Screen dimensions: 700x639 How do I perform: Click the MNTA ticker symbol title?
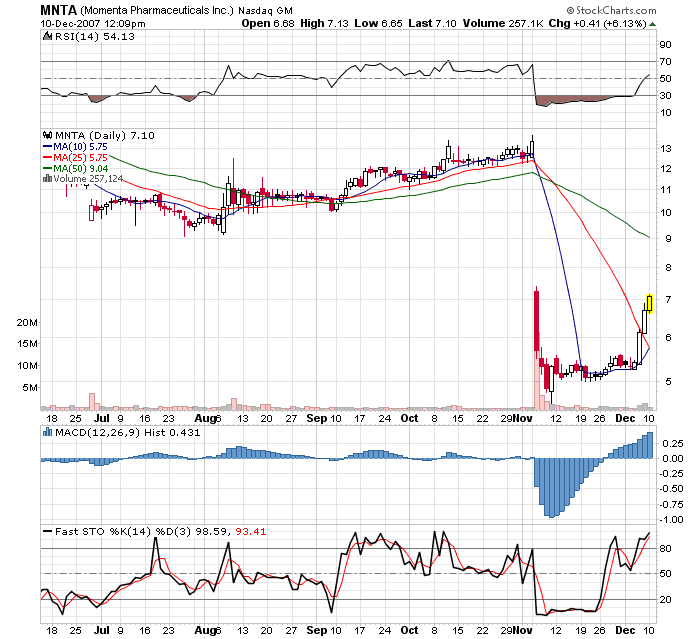pos(58,10)
